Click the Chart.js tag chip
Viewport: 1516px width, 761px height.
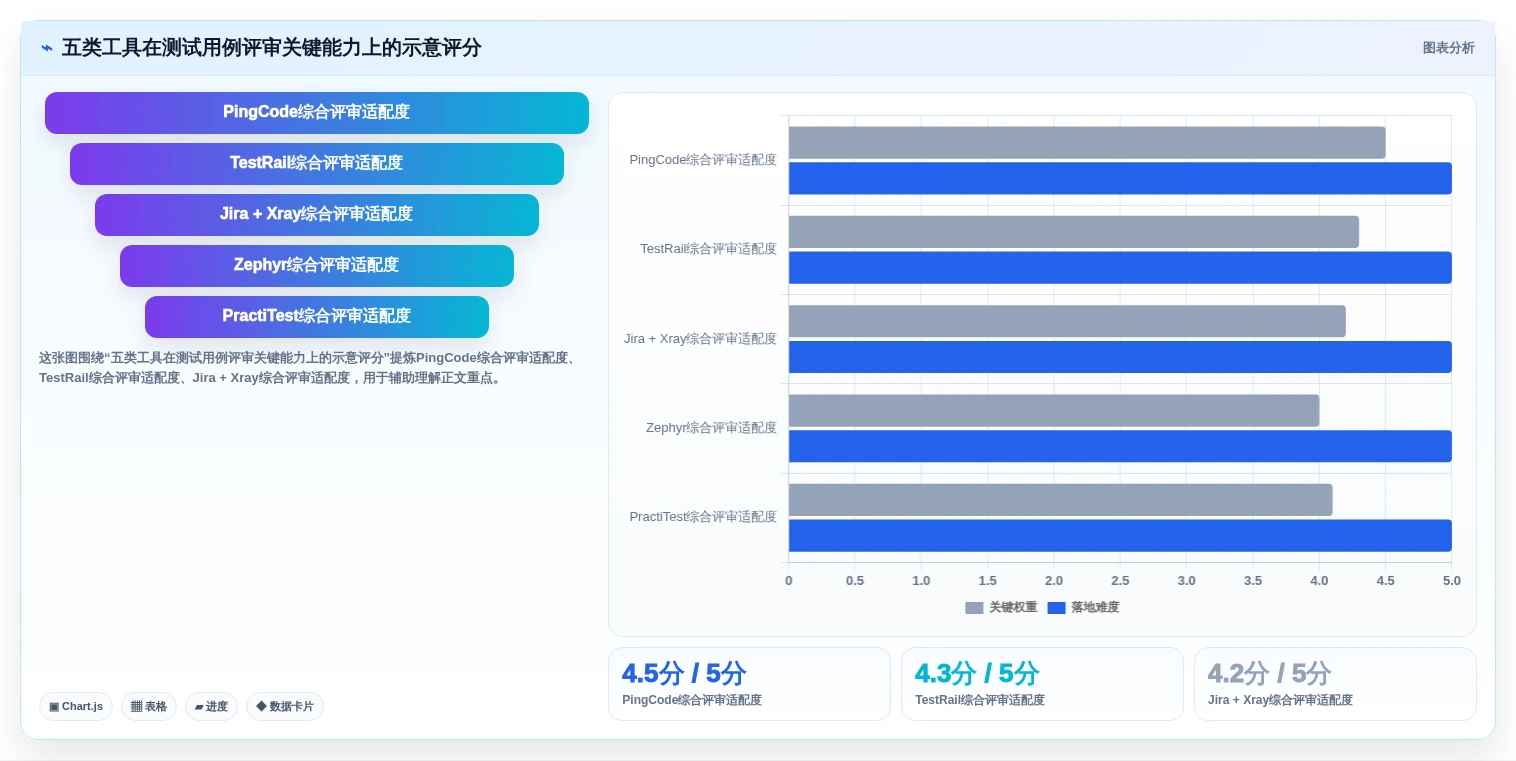76,707
